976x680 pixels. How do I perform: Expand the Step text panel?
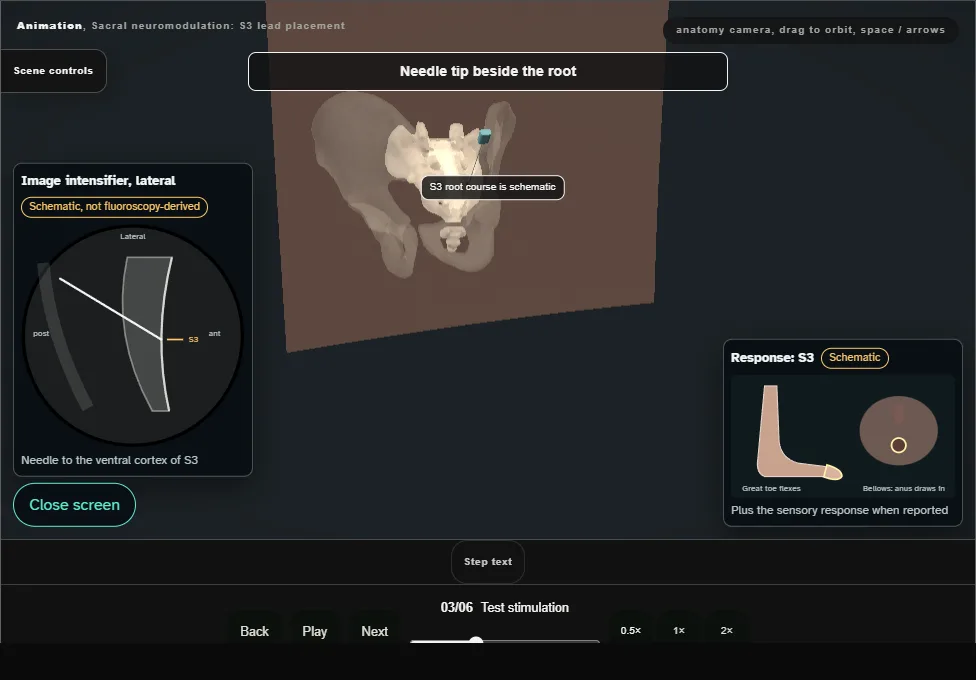click(x=488, y=562)
